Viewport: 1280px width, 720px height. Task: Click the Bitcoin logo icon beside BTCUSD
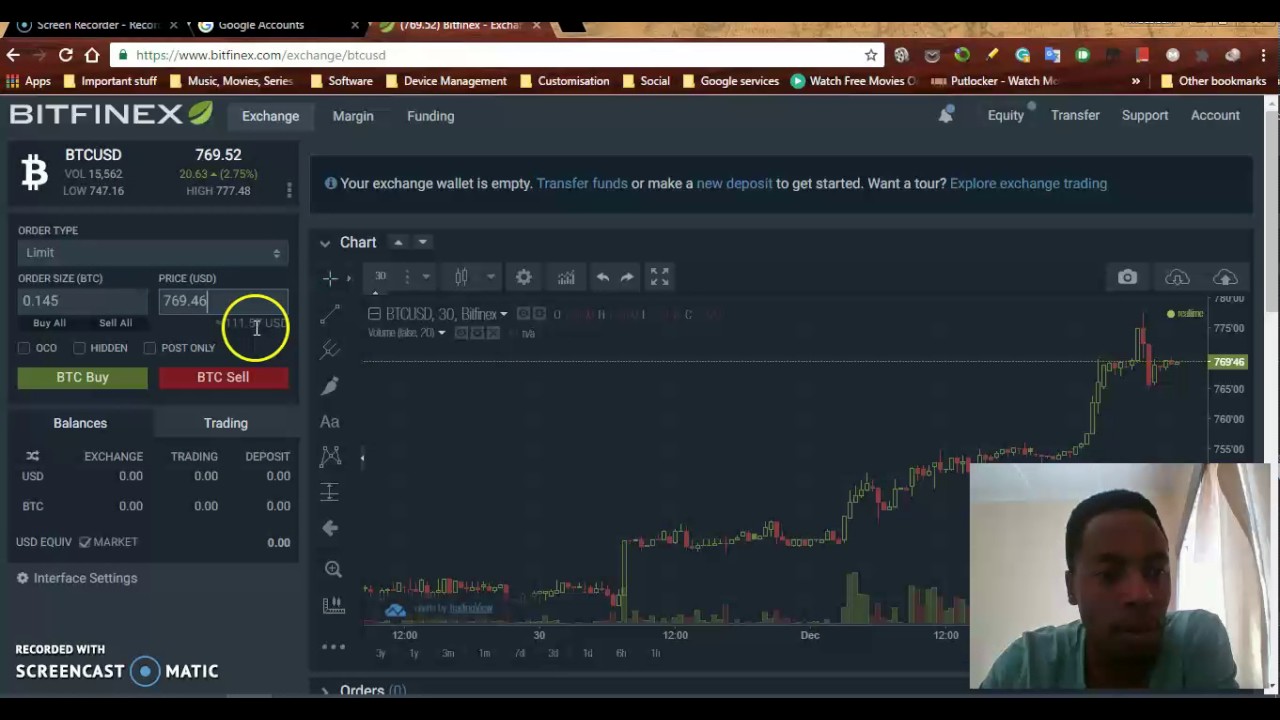35,172
